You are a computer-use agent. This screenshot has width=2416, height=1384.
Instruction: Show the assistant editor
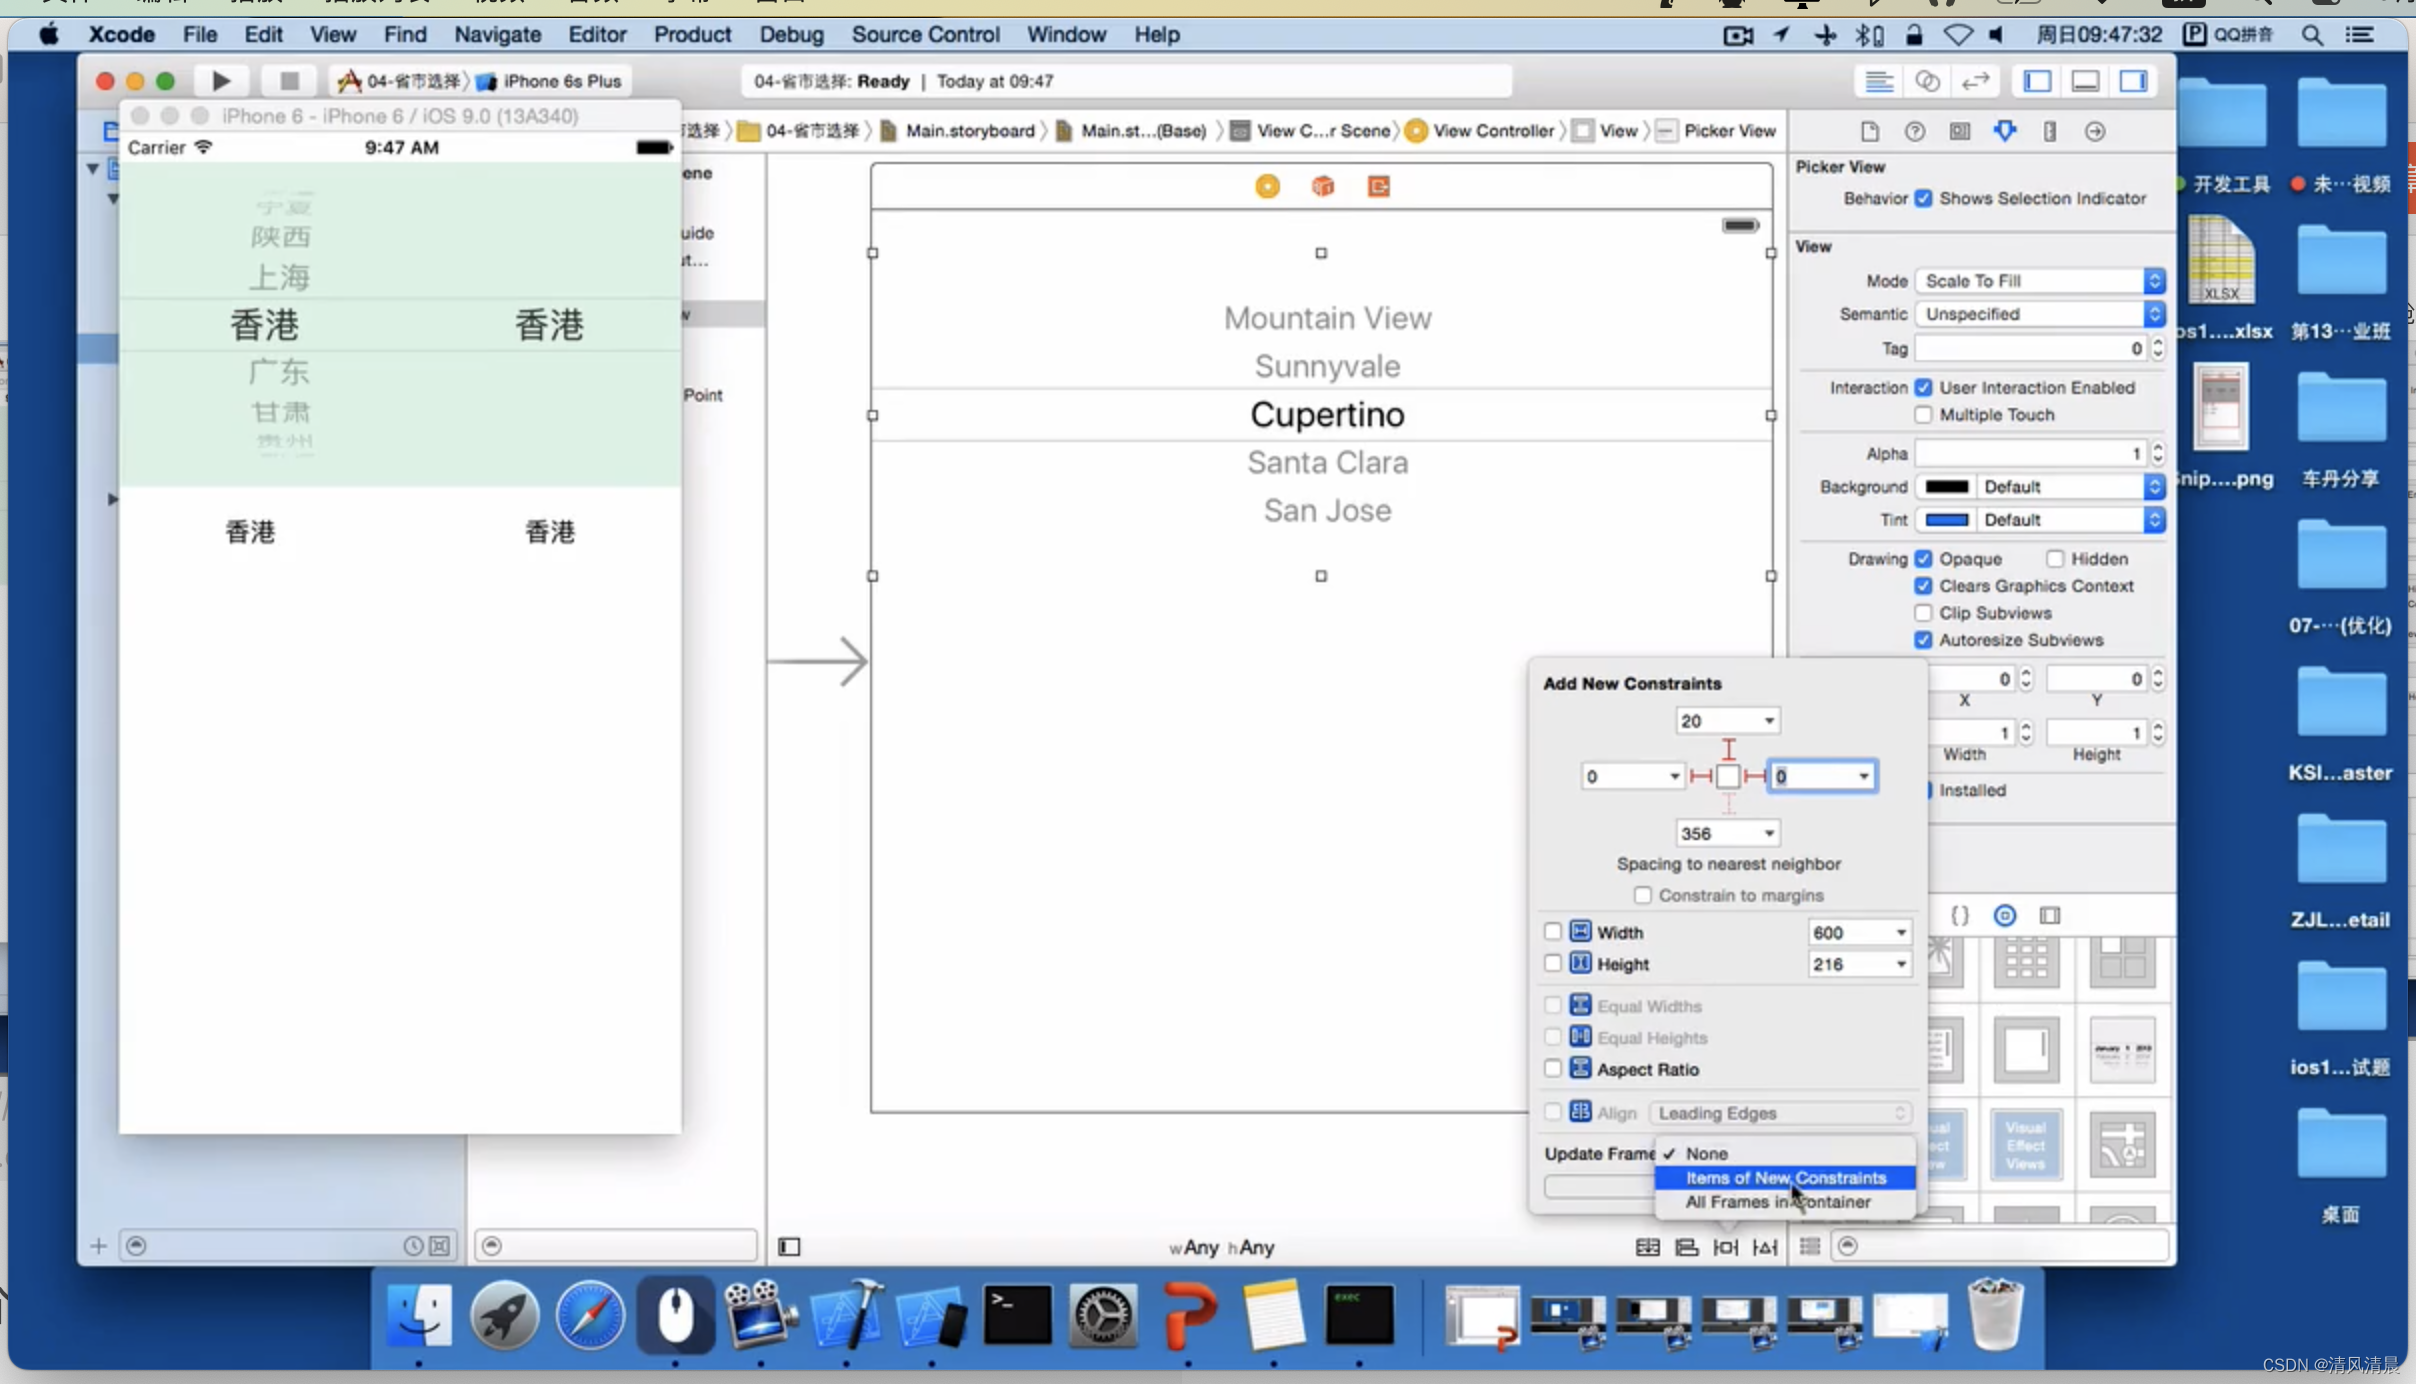tap(1927, 81)
